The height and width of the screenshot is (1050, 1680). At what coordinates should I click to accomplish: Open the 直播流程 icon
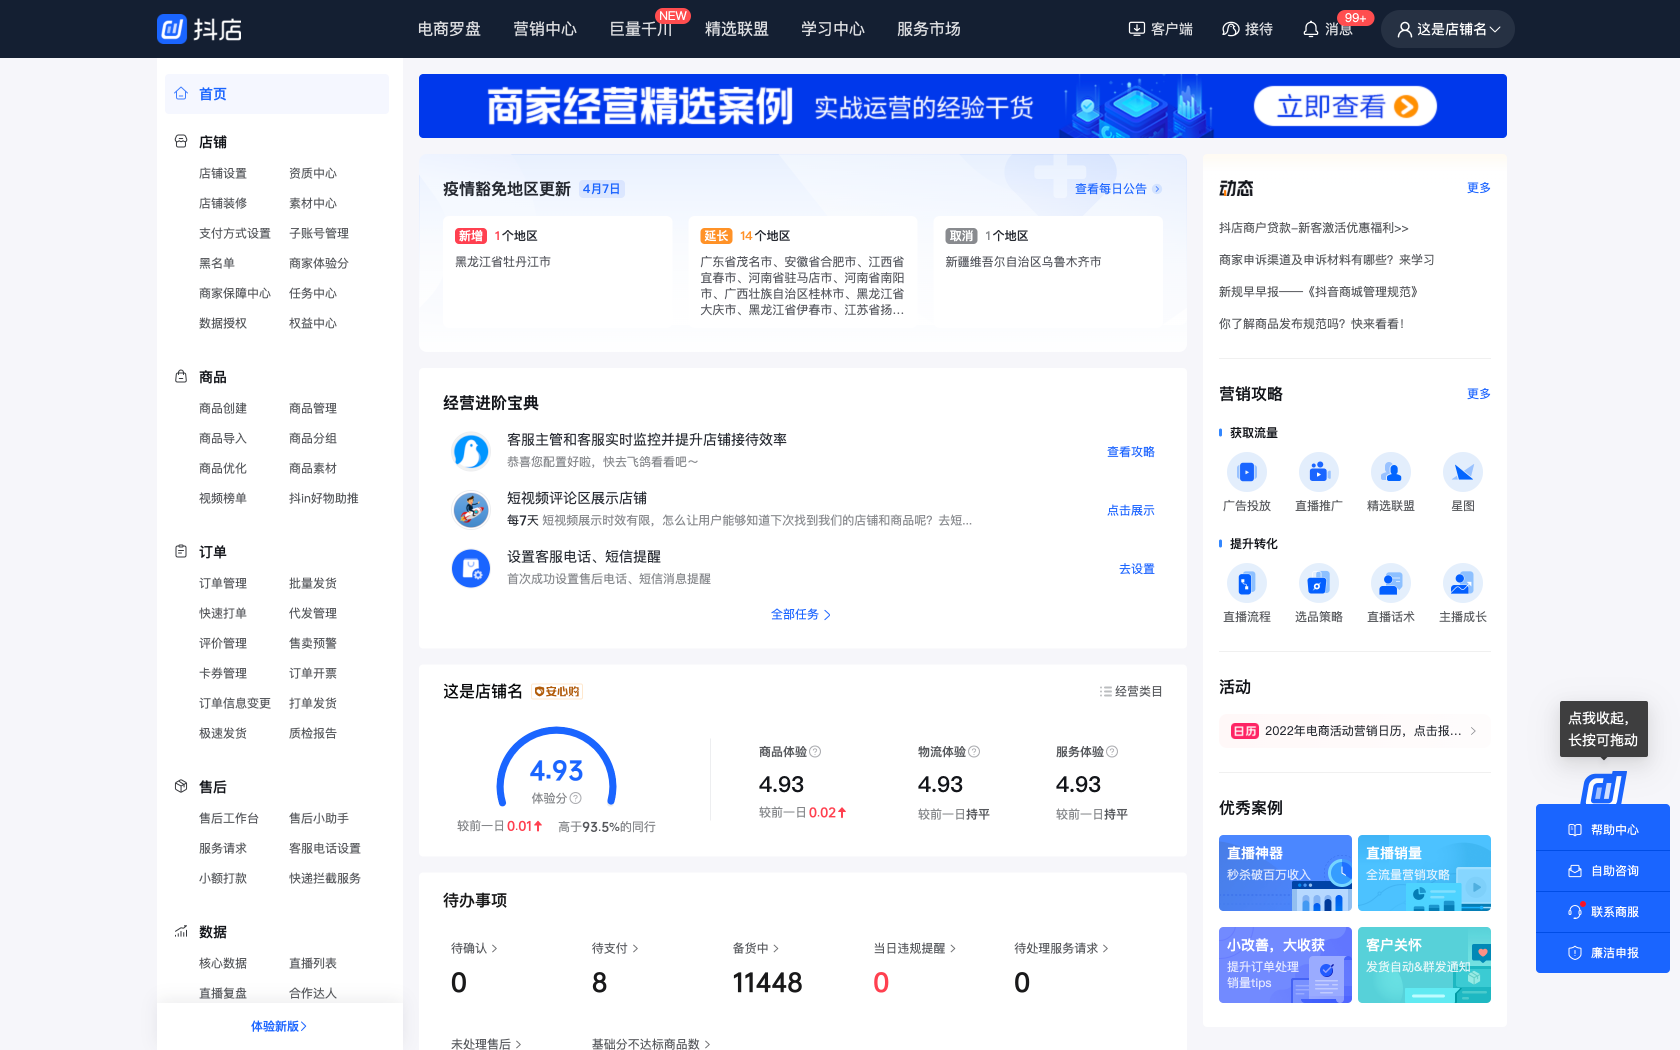1247,583
